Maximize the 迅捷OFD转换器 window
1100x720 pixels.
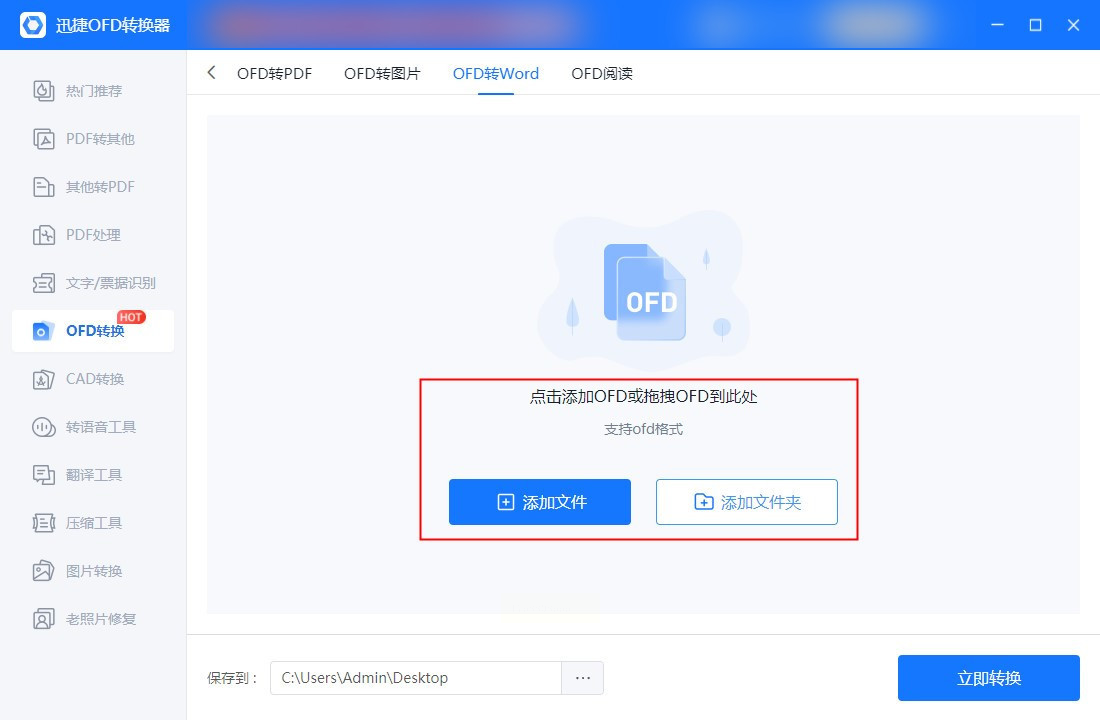pyautogui.click(x=1035, y=25)
